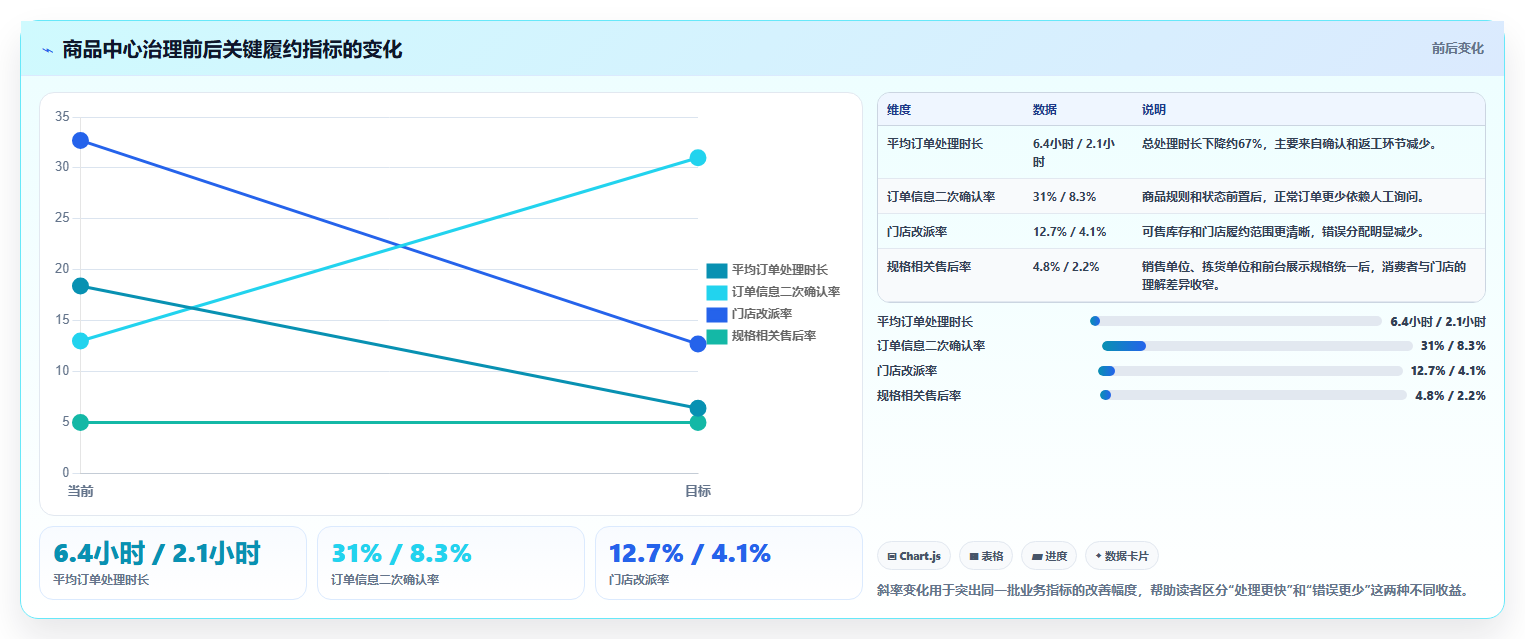Viewport: 1525px width, 639px height.
Task: Click the 说明 column header
Action: pos(1154,110)
